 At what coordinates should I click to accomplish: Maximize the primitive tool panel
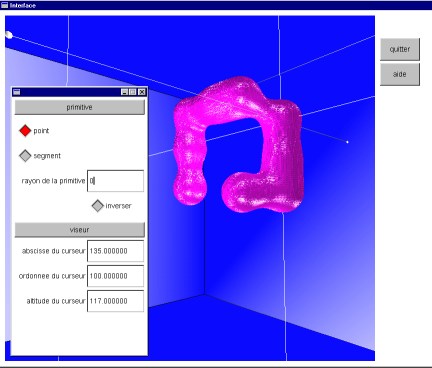tap(133, 92)
